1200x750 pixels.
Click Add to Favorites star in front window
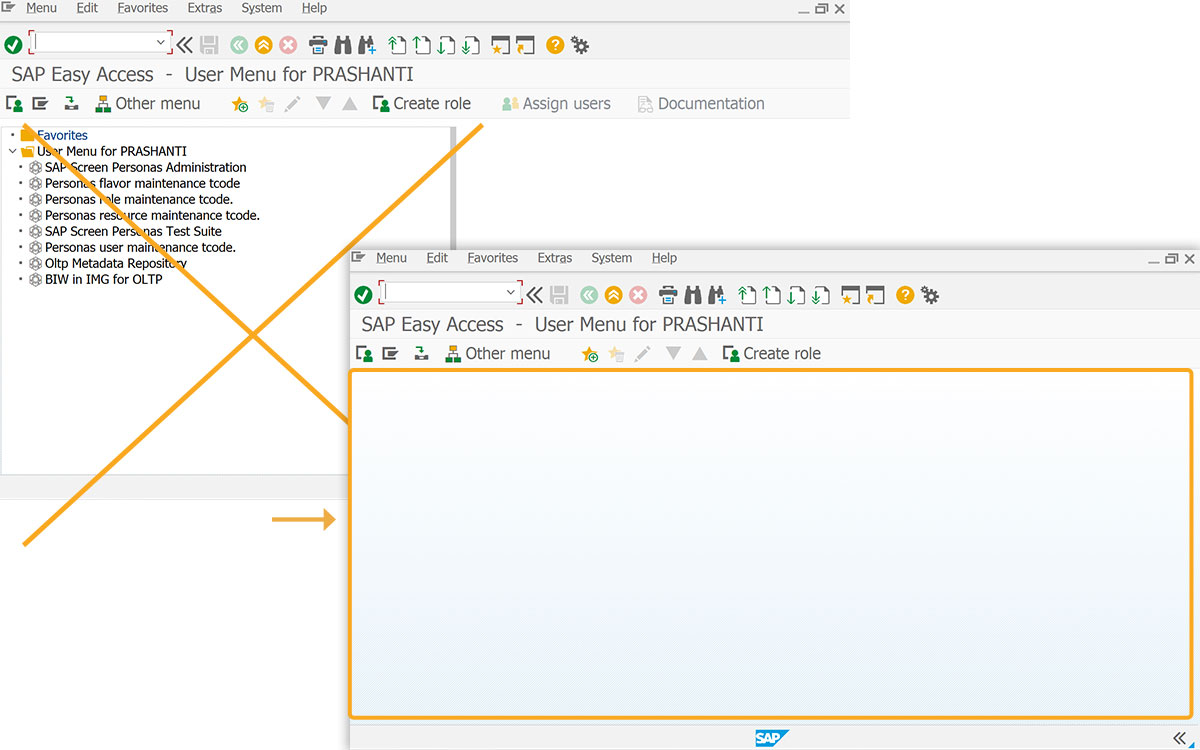tap(590, 354)
